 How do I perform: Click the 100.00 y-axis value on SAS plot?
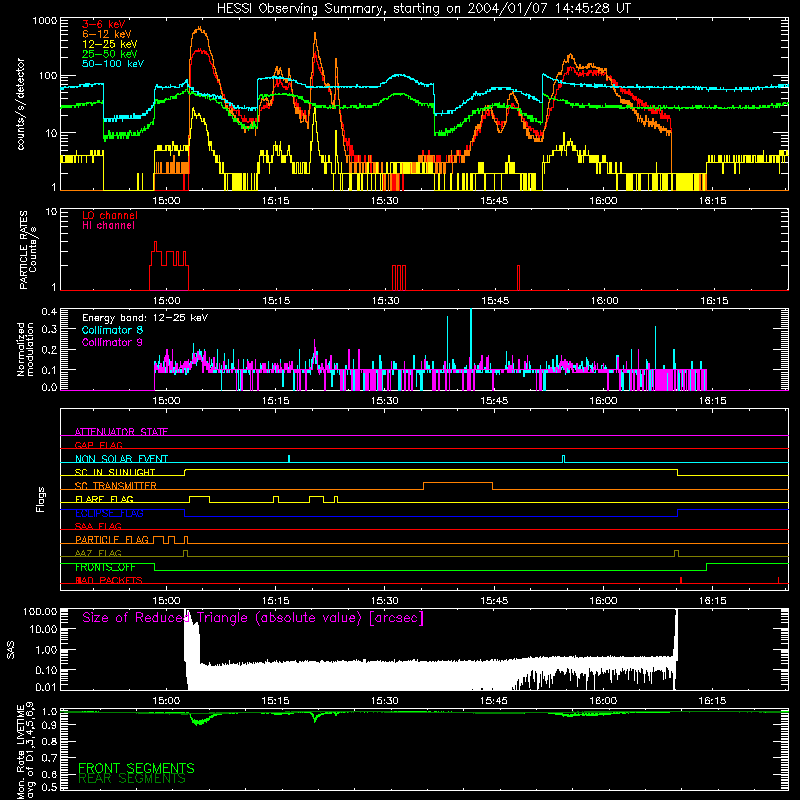tap(40, 612)
